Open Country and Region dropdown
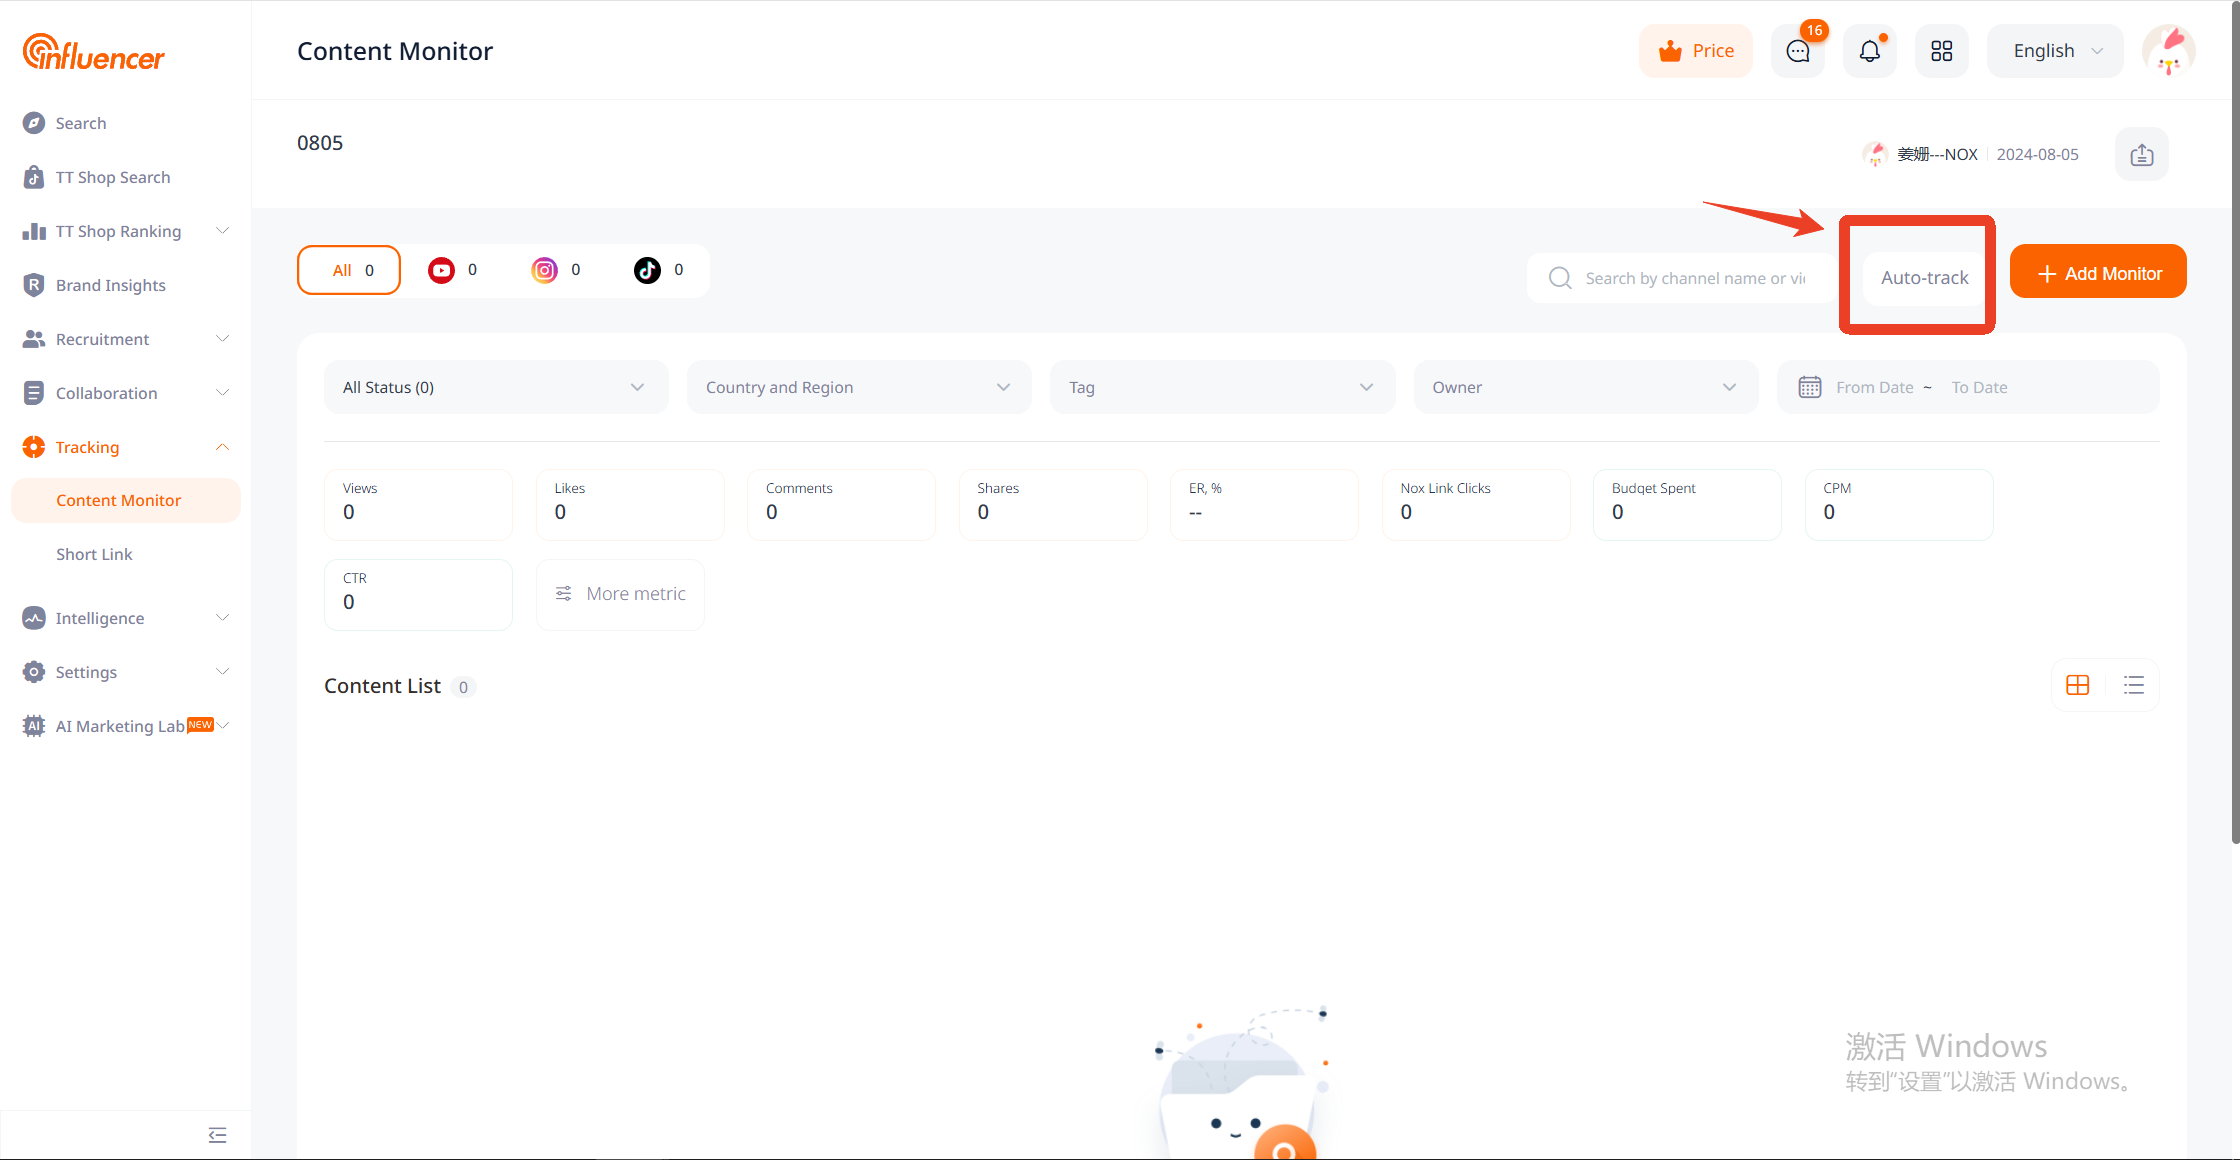This screenshot has width=2240, height=1160. (x=858, y=387)
